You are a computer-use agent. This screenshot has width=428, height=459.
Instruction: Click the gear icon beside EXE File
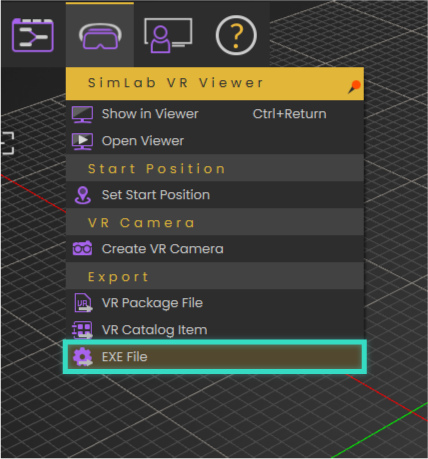click(x=83, y=357)
